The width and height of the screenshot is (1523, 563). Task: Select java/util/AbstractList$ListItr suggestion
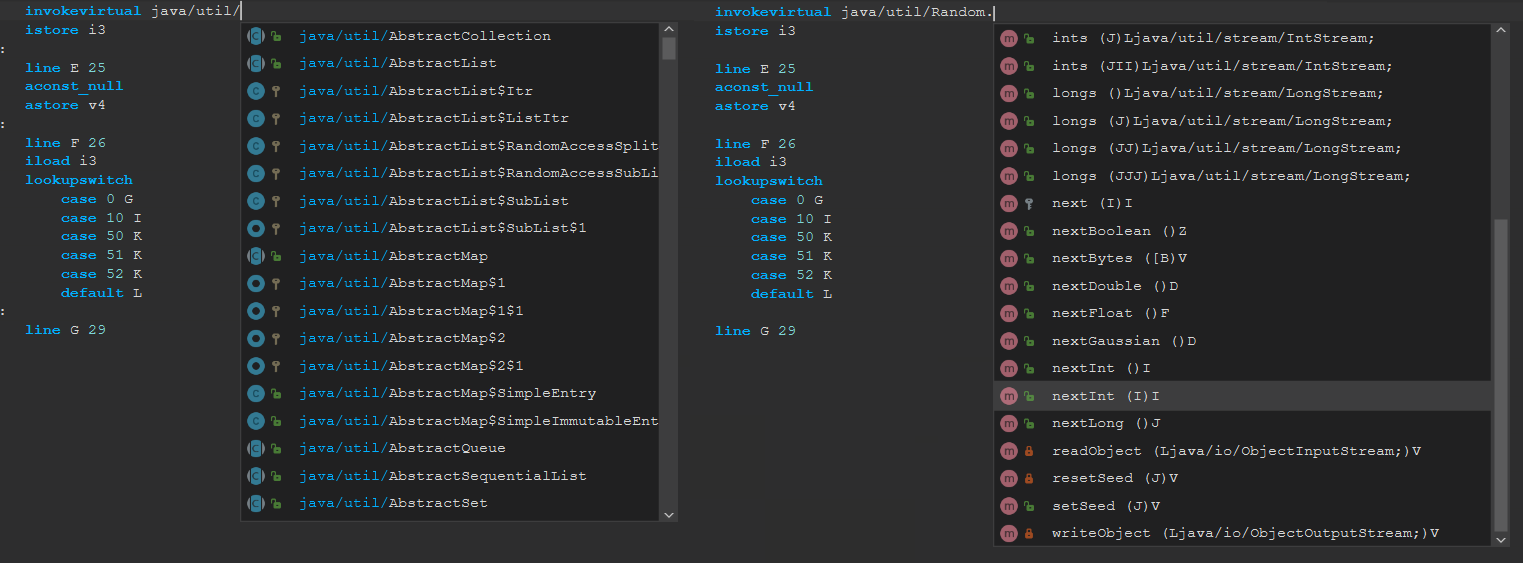tap(450, 118)
